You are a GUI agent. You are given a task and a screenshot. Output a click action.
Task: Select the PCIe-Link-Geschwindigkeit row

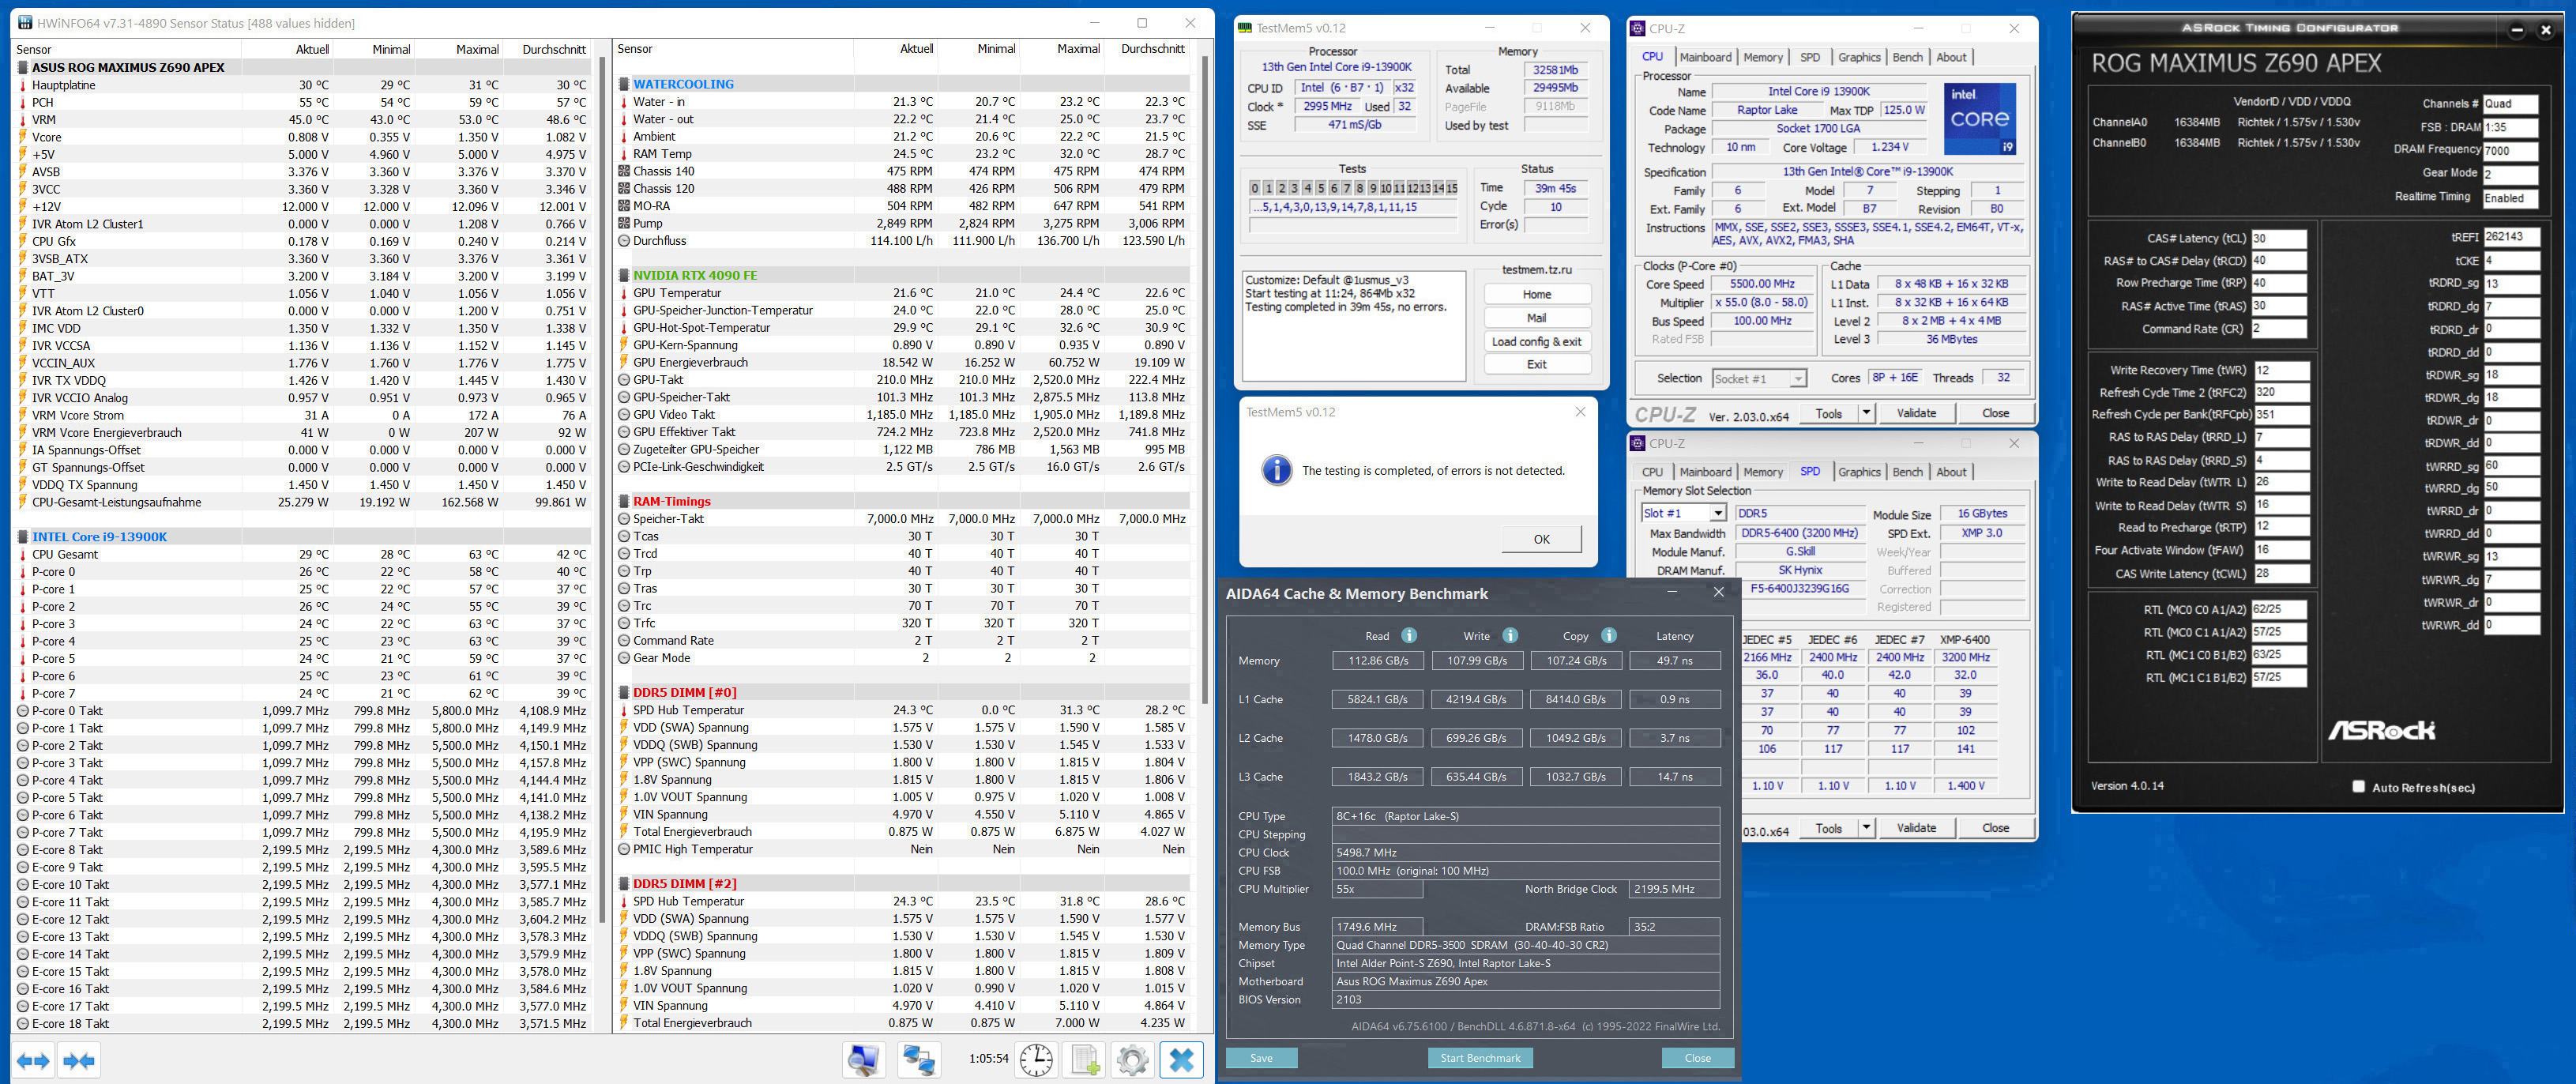coord(903,467)
